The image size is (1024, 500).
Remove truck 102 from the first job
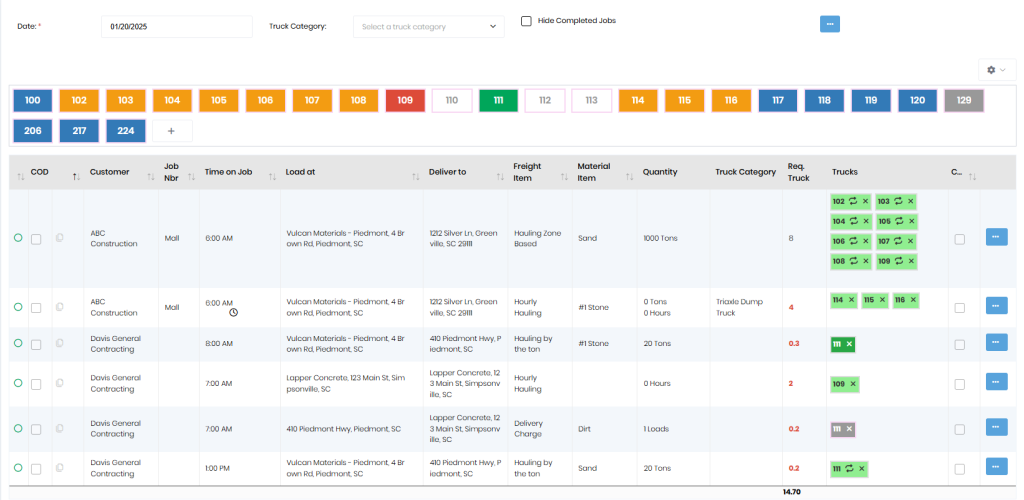click(x=865, y=201)
